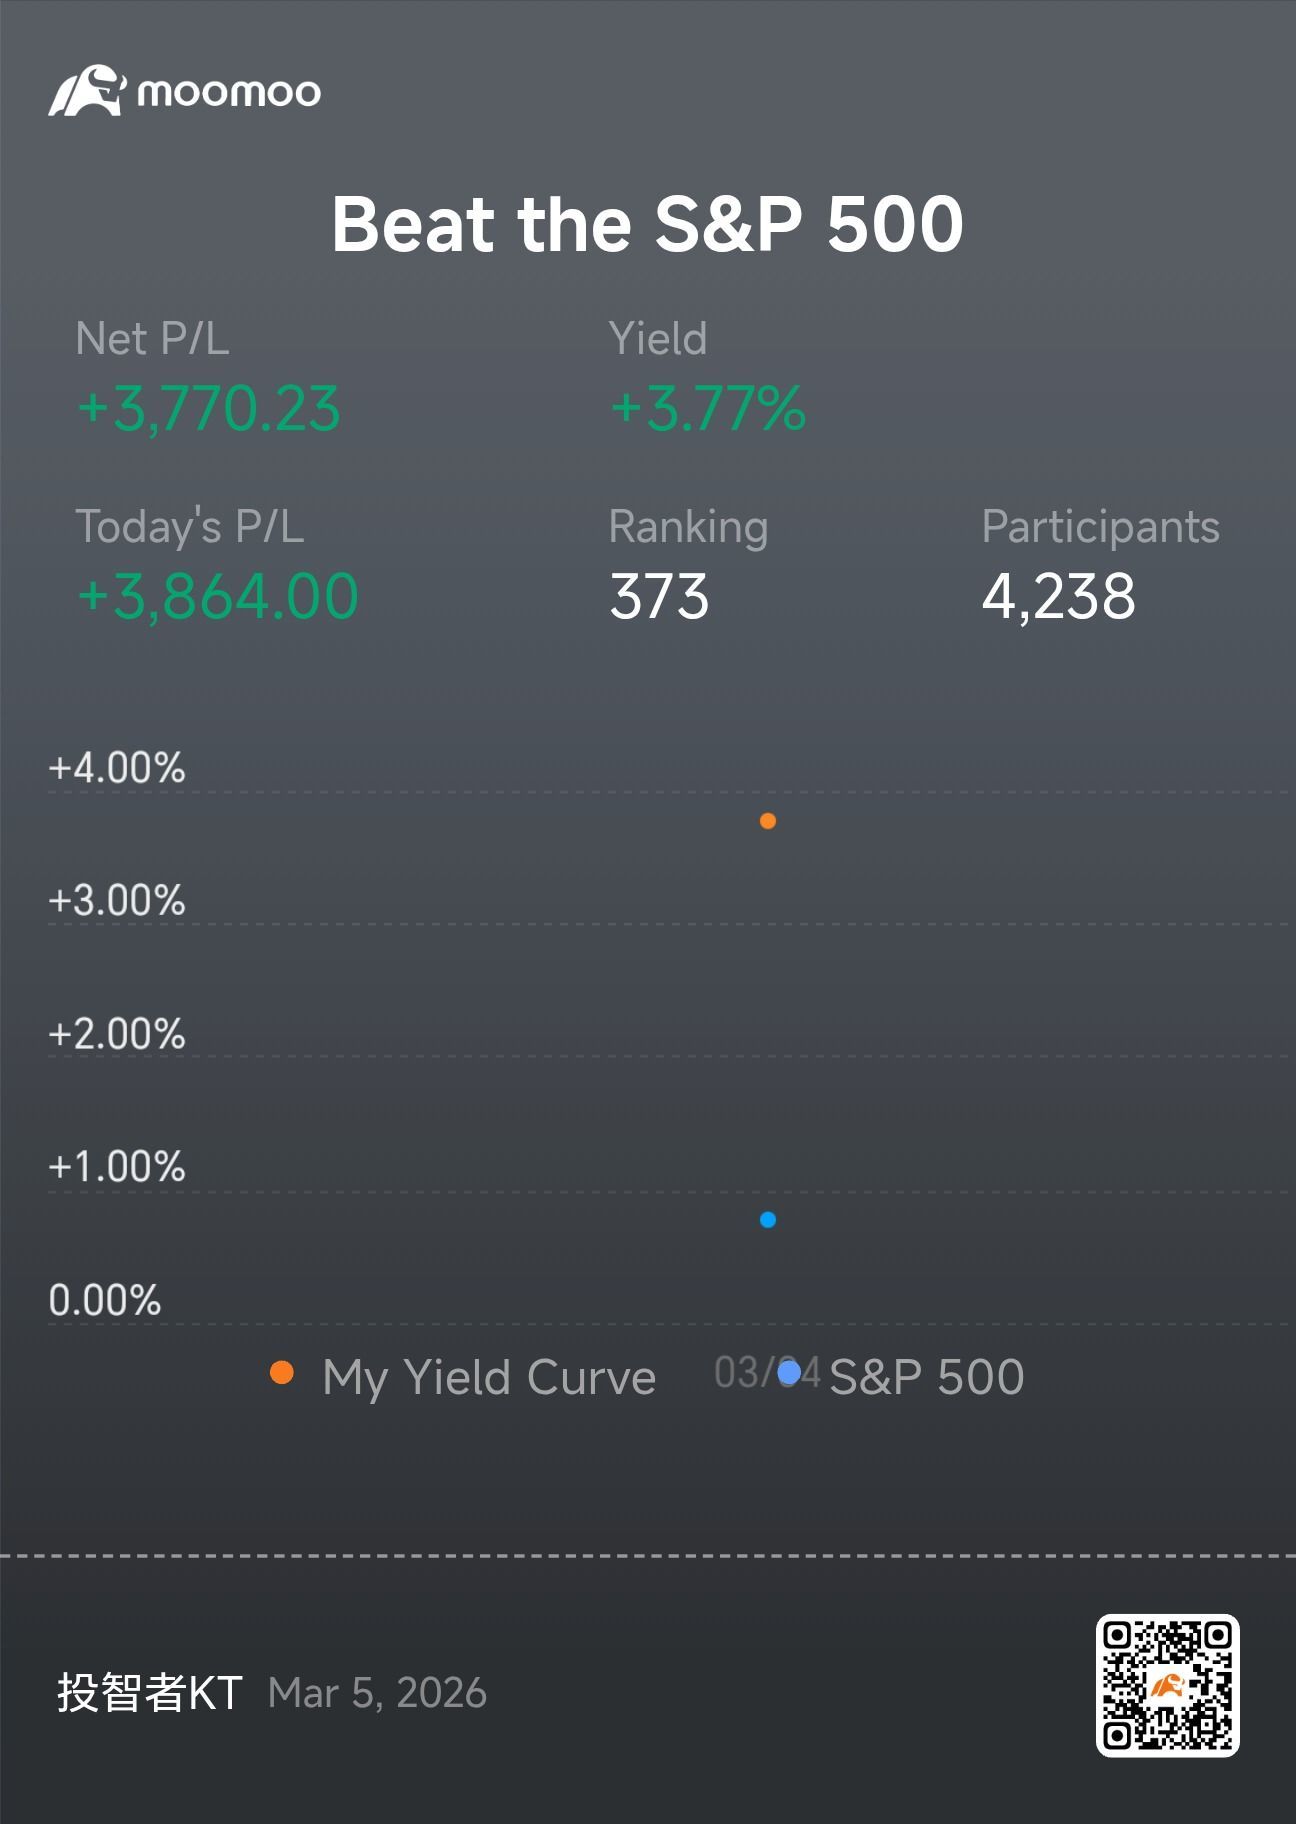Click the 0.00% axis label

tap(105, 1300)
